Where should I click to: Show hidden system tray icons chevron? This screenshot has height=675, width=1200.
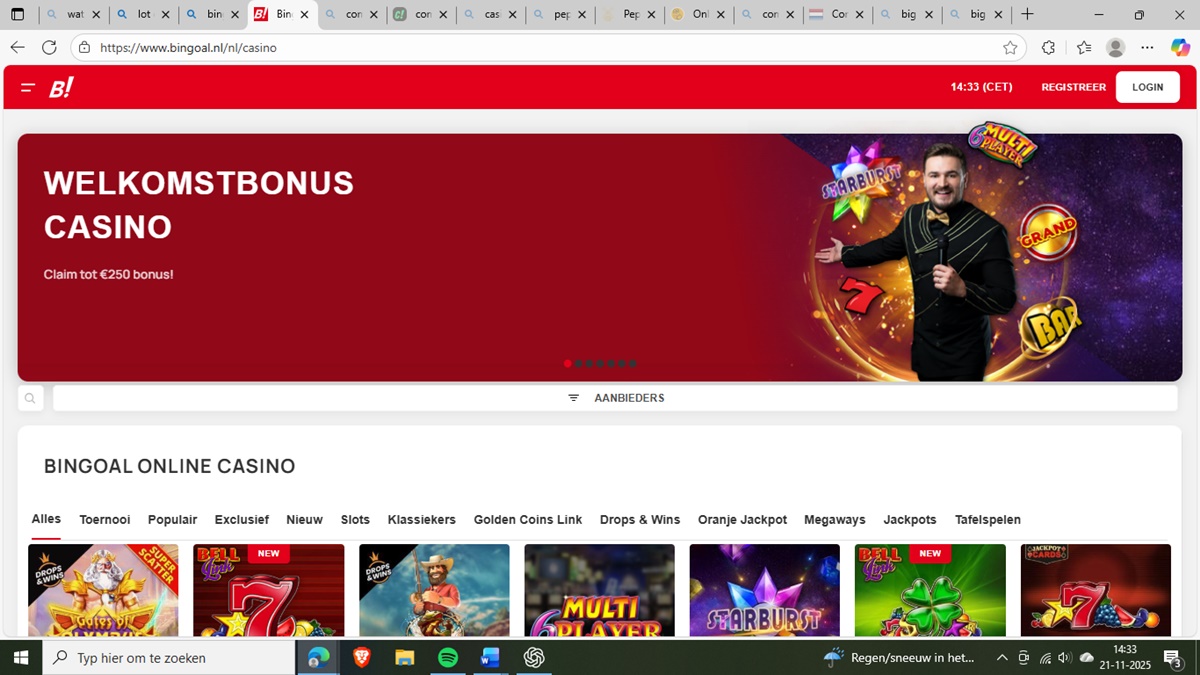tap(1002, 658)
